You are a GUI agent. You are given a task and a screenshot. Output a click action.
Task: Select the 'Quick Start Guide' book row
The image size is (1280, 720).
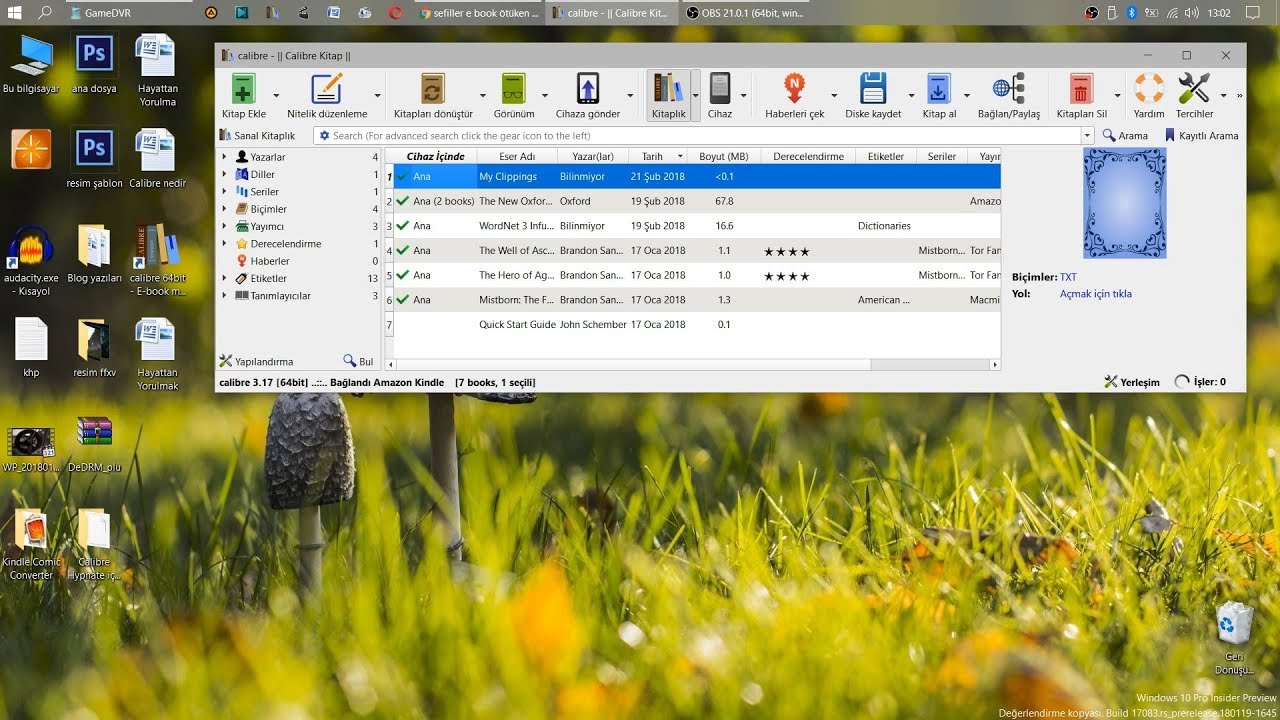[x=692, y=324]
